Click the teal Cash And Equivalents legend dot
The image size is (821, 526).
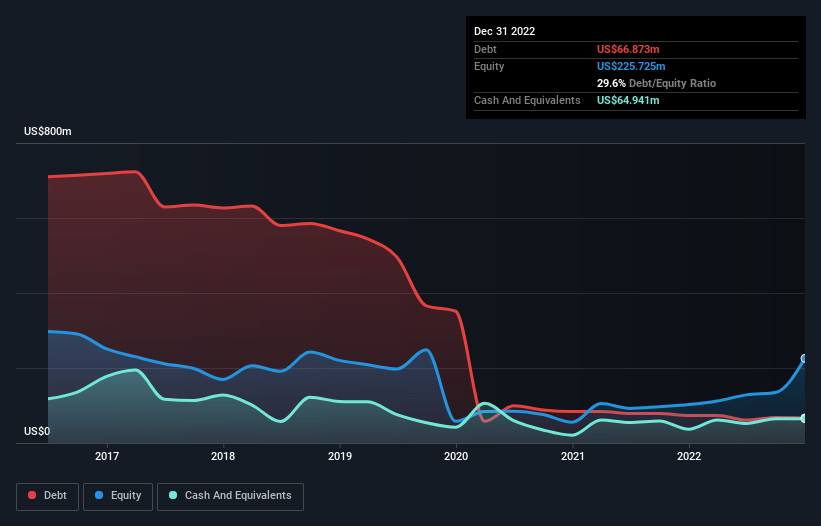point(173,495)
